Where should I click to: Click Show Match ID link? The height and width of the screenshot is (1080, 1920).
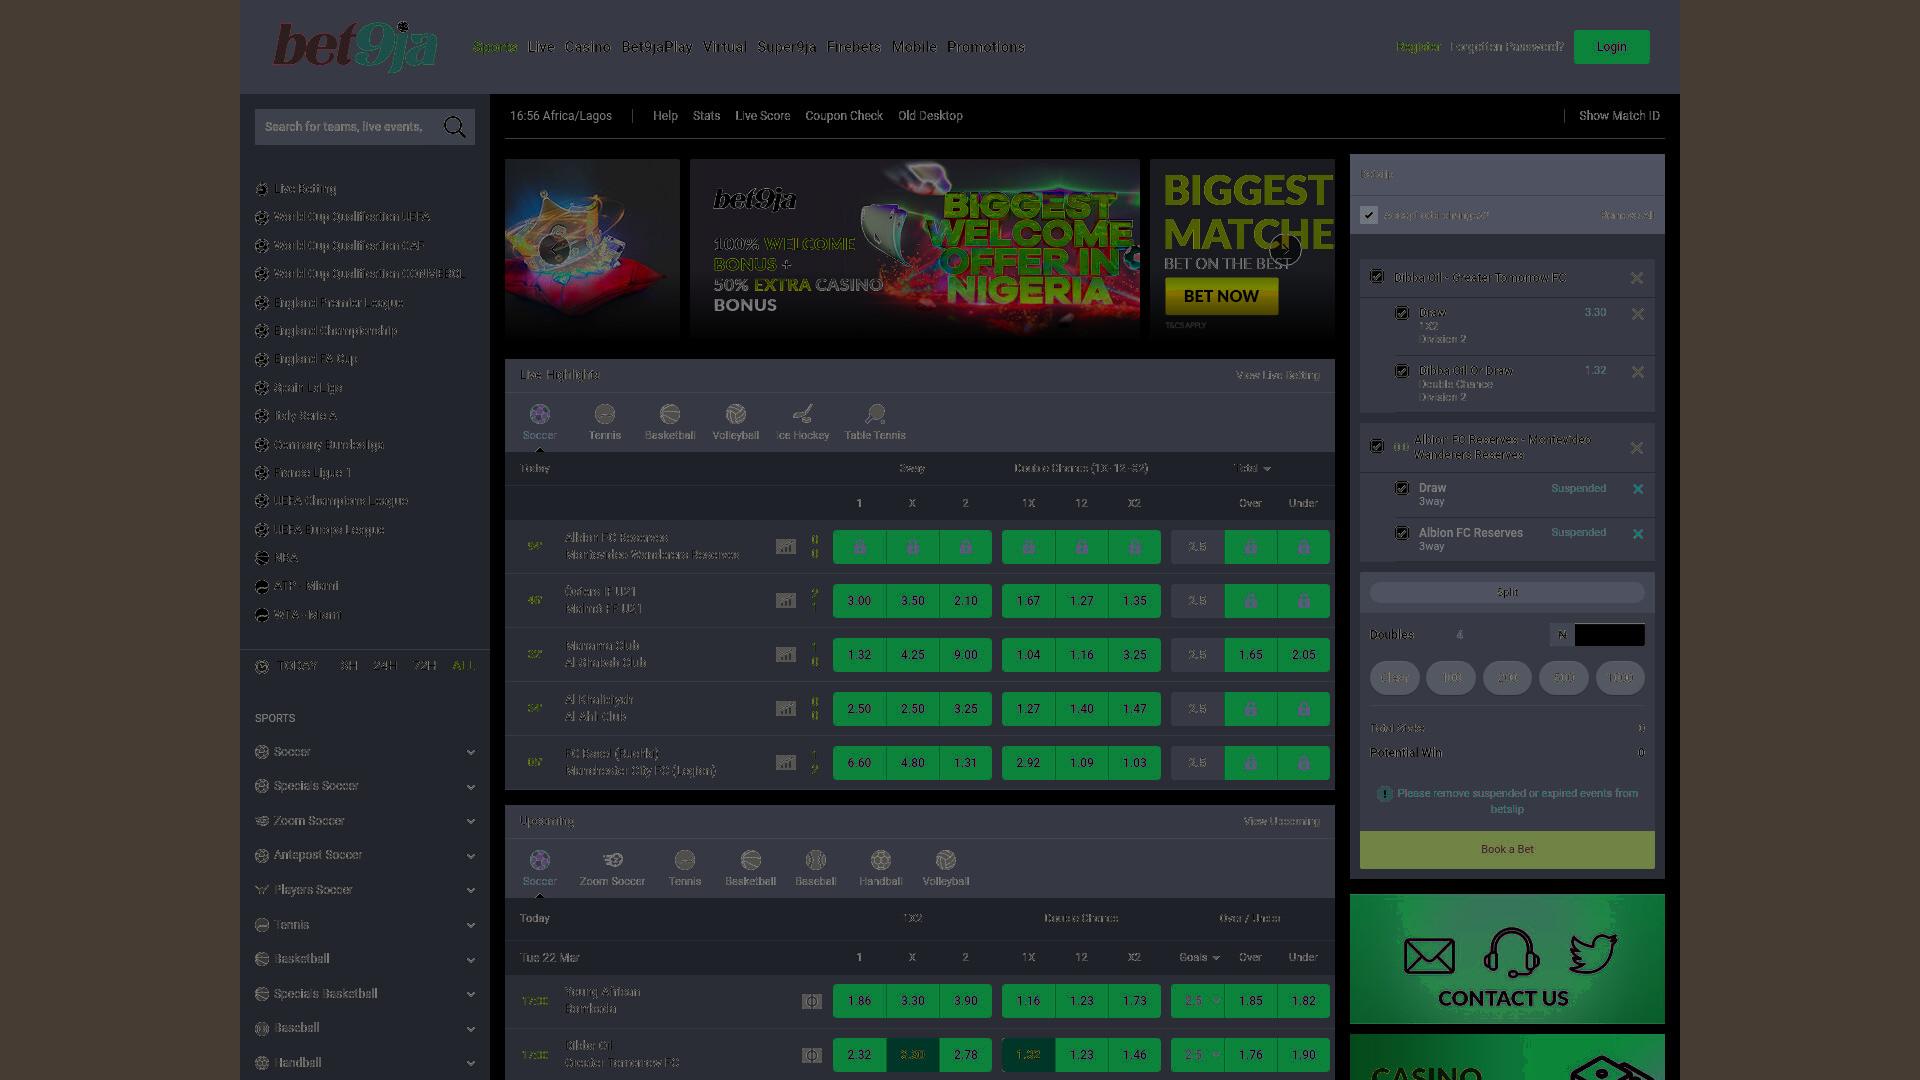click(1619, 116)
